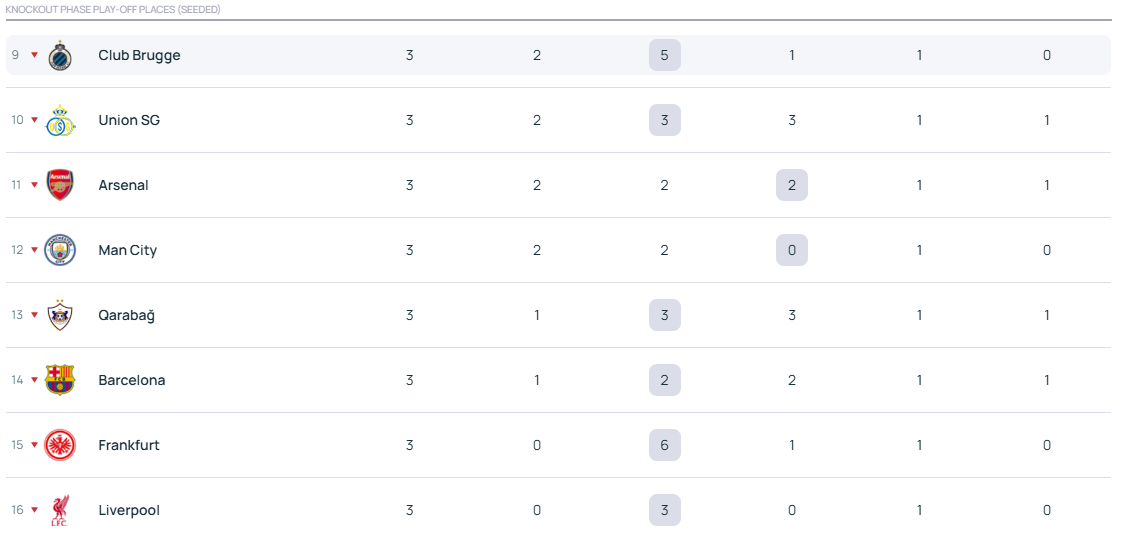Click Frankfurt's highlighted value 6
Screen dimensions: 1135x543
[664, 445]
